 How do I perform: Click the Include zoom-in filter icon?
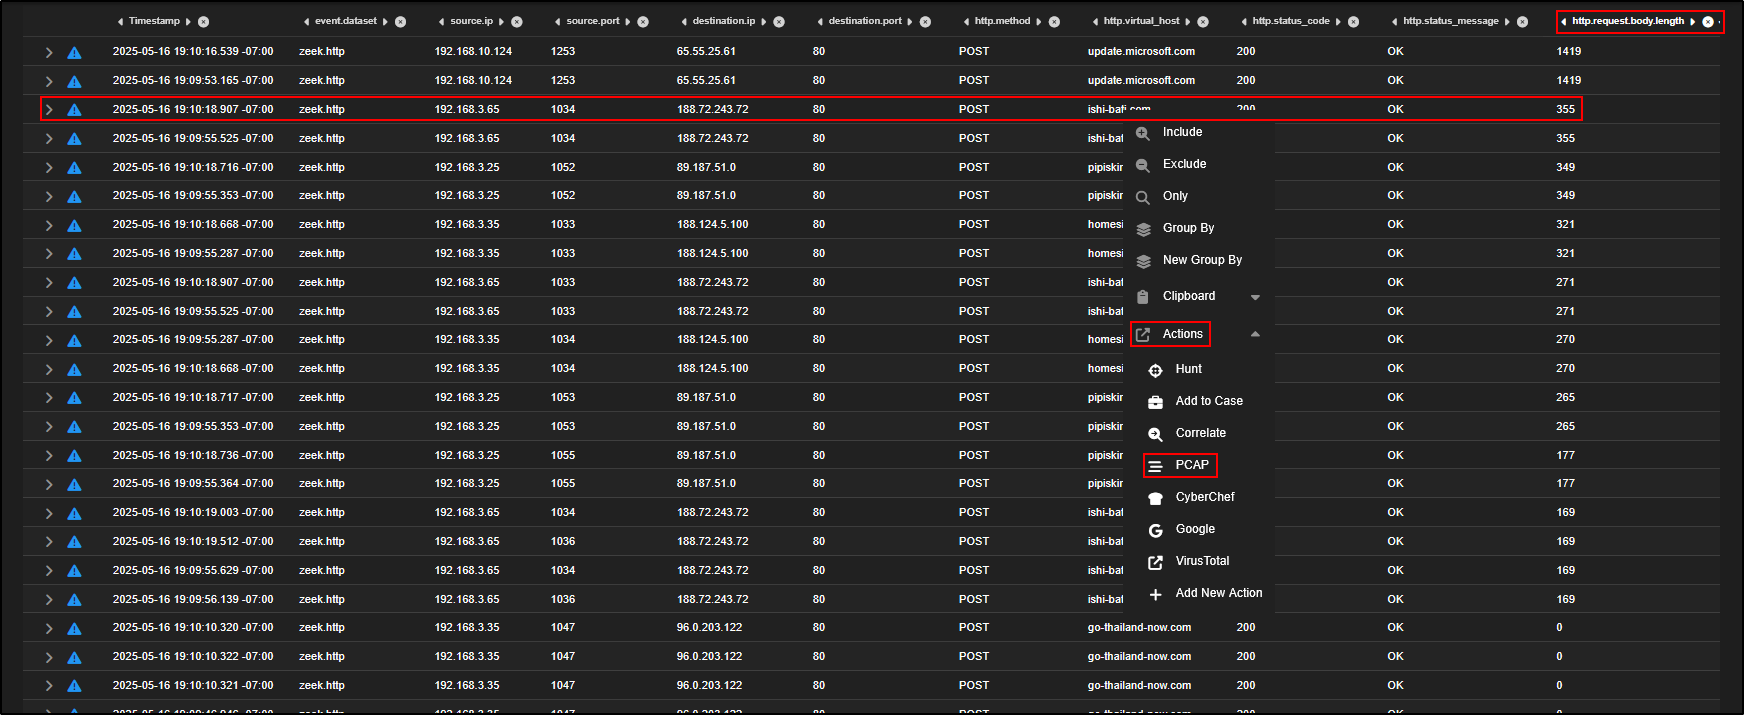(x=1143, y=133)
